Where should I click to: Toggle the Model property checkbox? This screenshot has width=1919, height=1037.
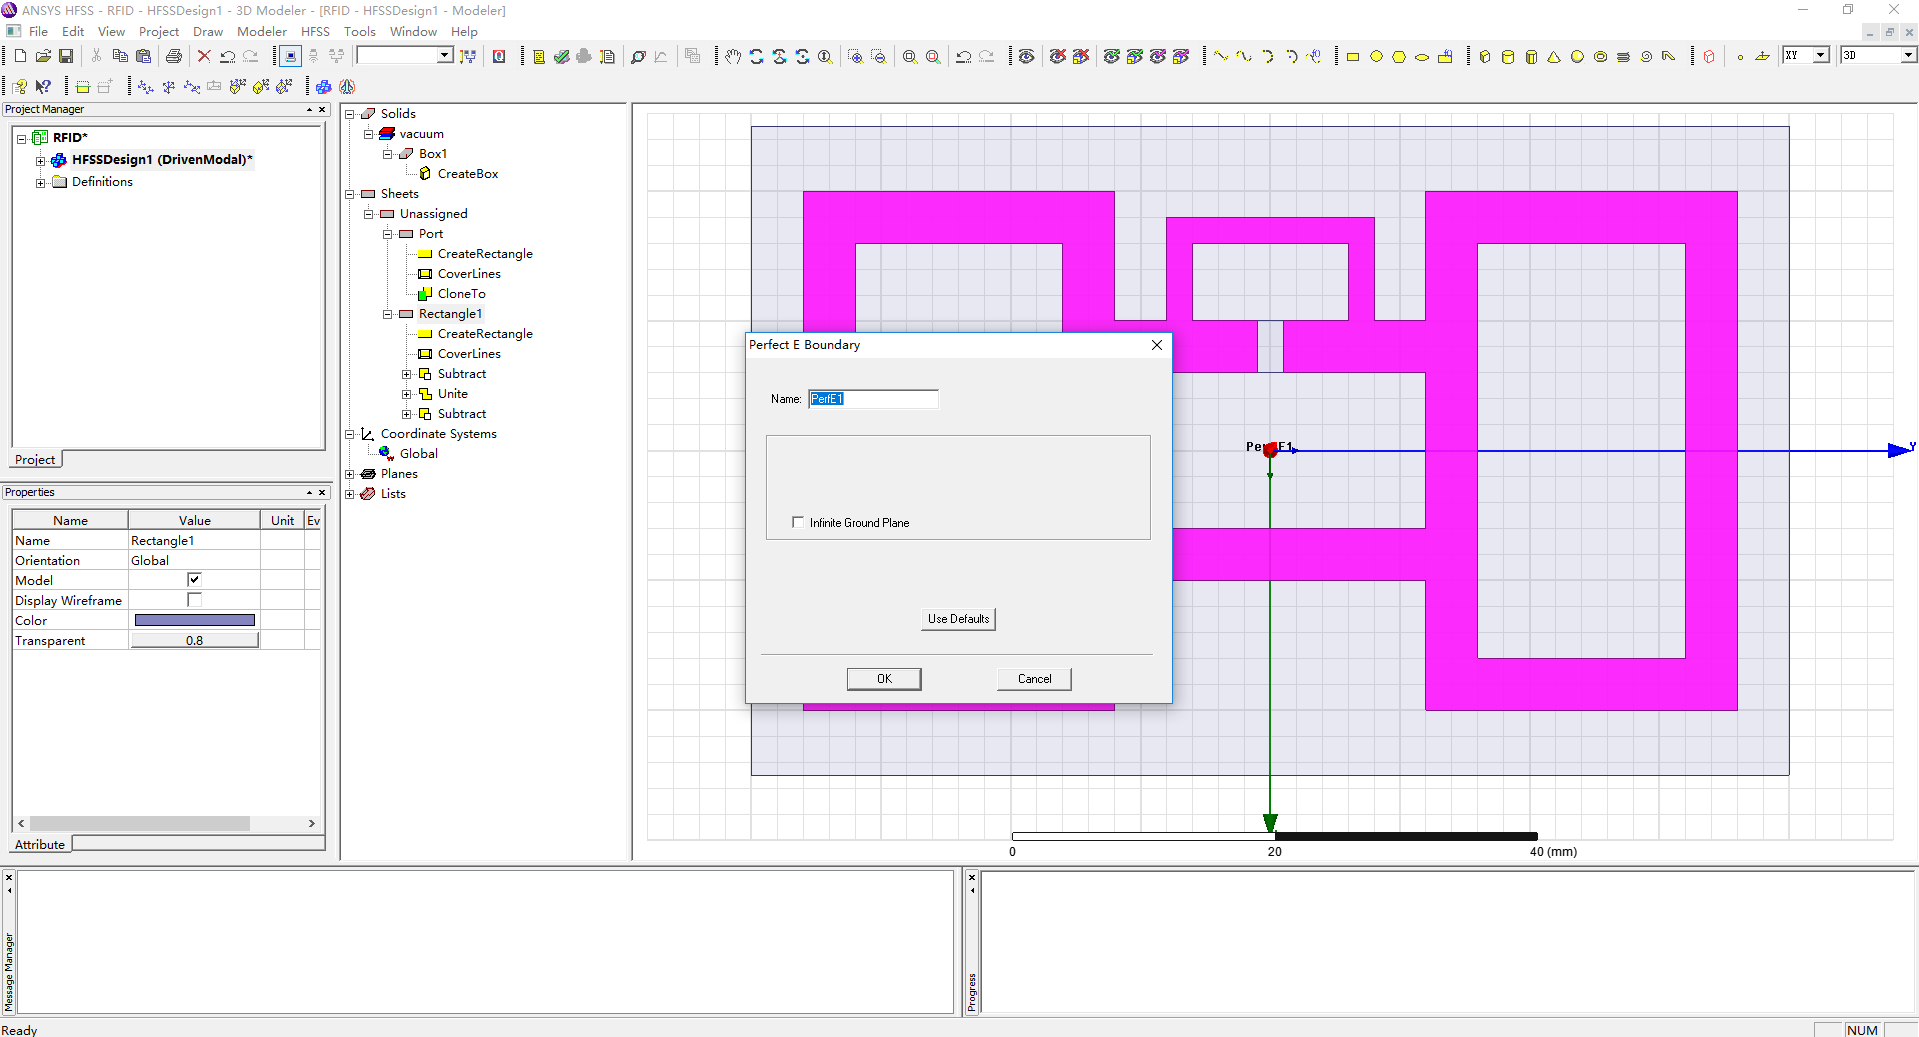pos(194,580)
